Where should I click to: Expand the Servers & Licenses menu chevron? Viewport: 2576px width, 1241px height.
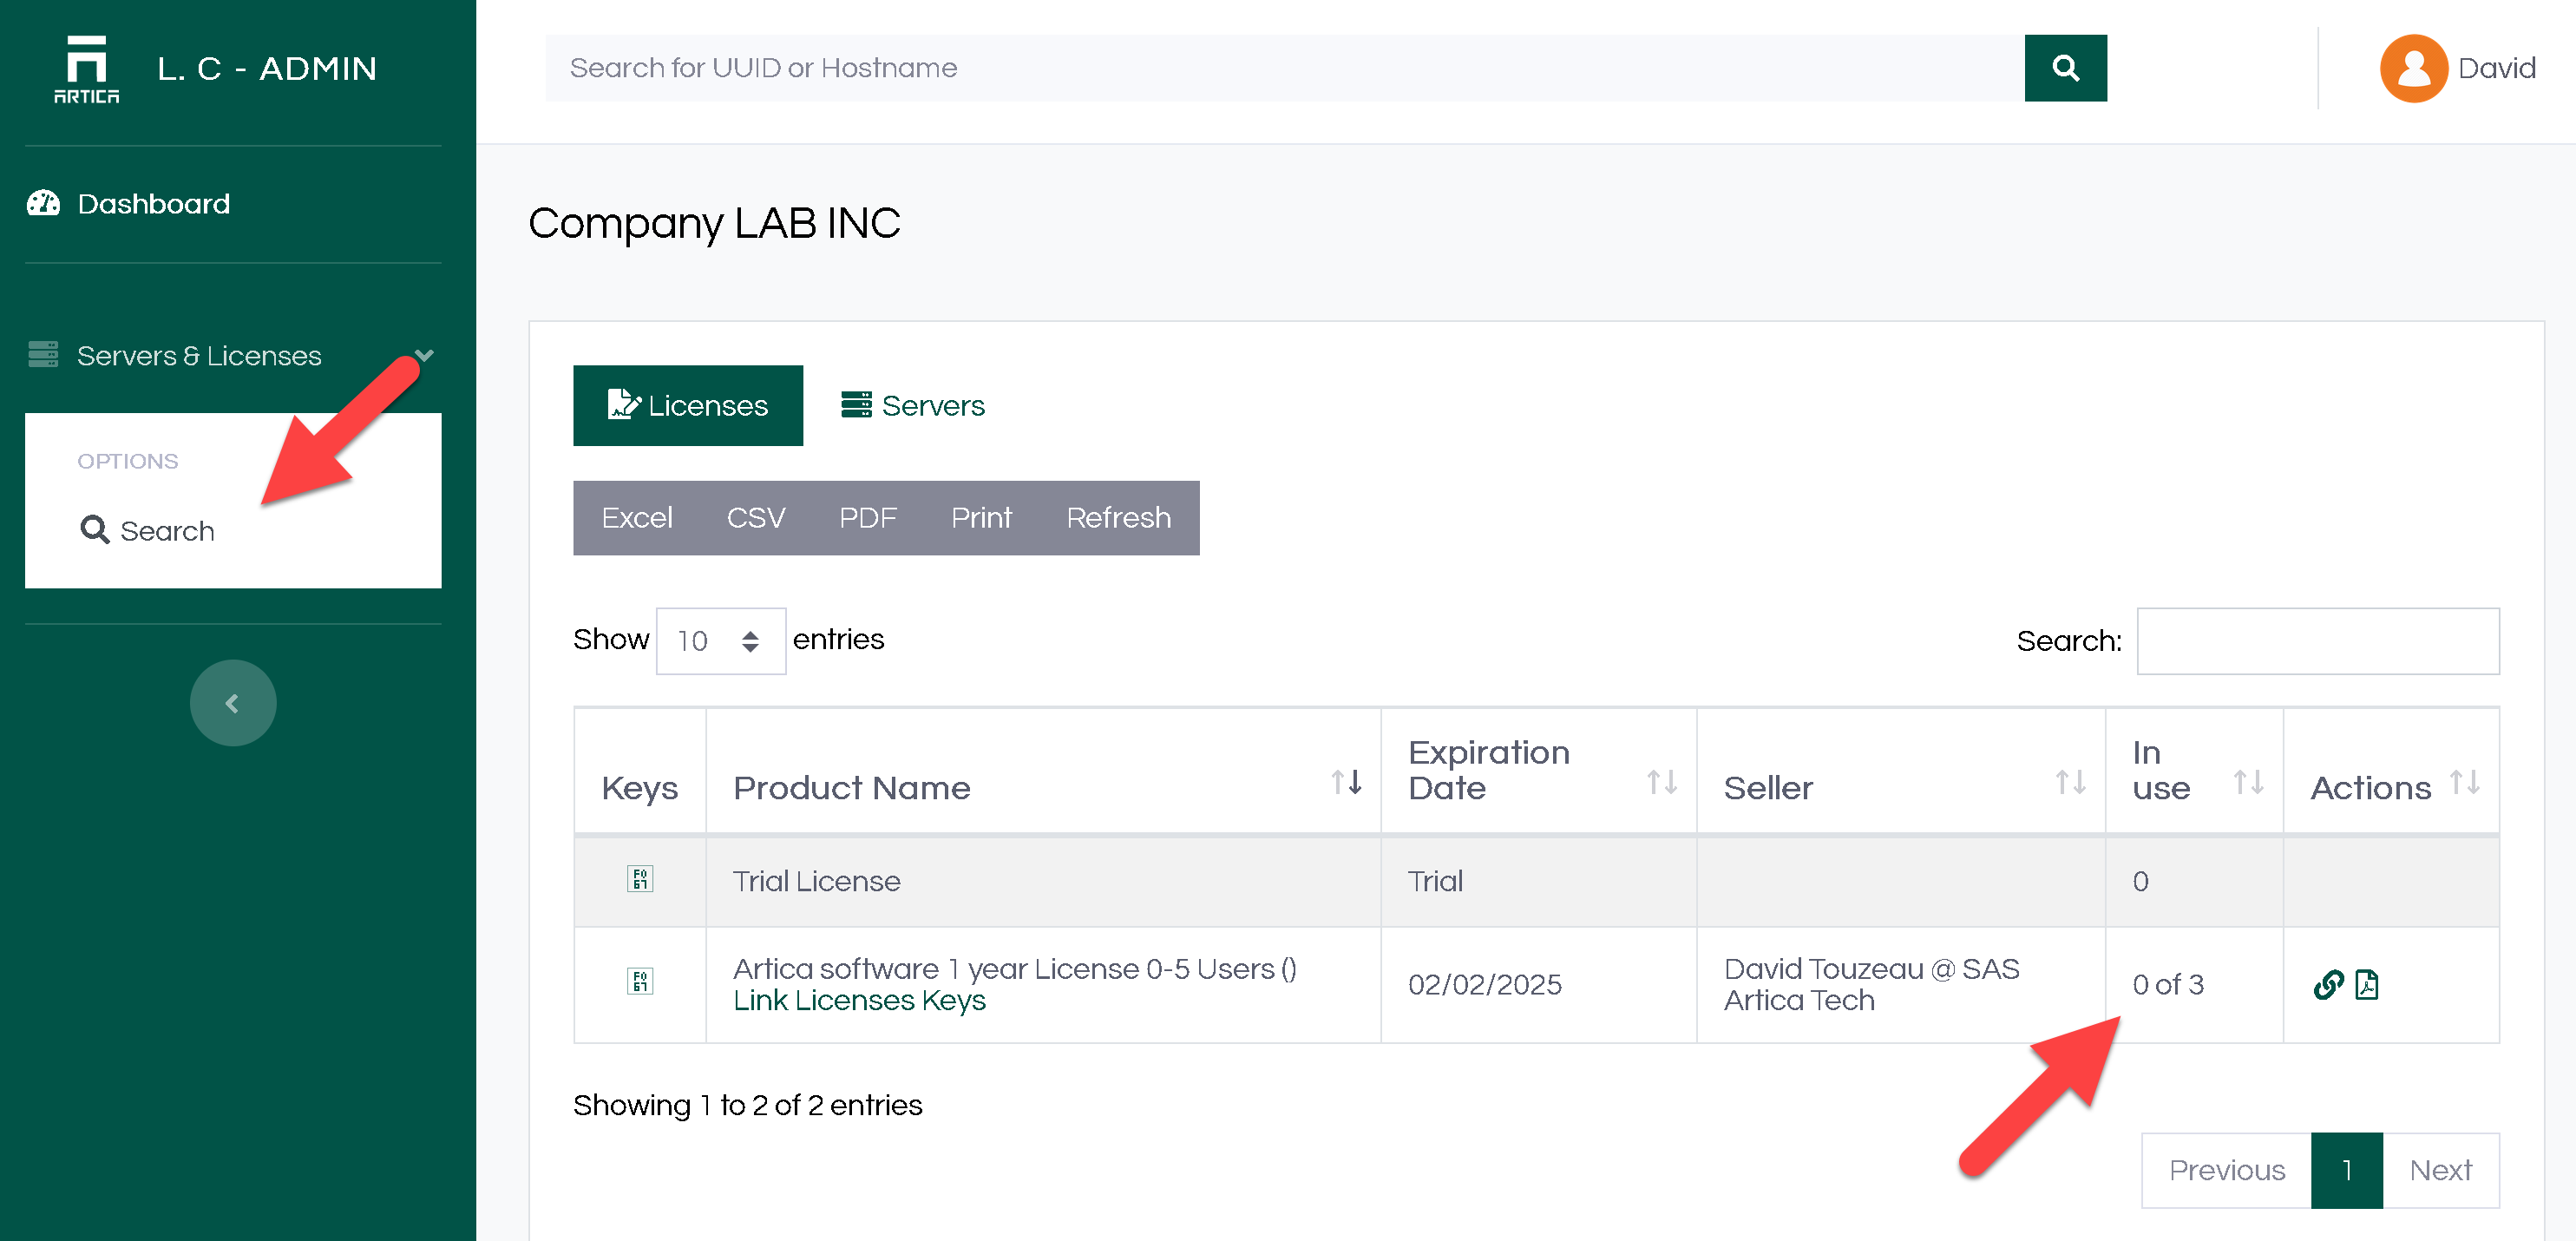click(x=424, y=355)
